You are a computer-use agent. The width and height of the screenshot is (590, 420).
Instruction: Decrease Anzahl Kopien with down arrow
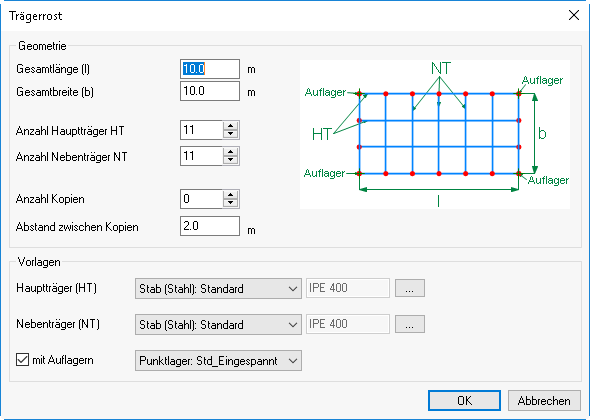click(x=230, y=203)
